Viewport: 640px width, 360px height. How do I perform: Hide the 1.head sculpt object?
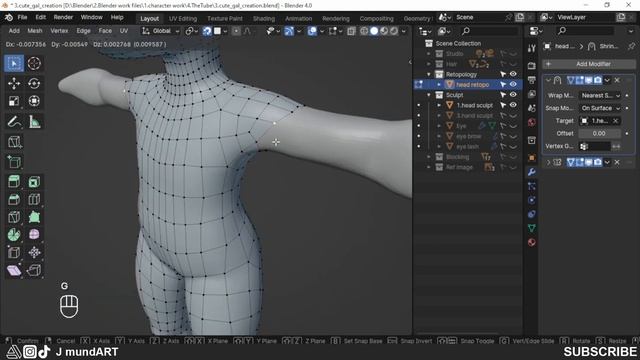click(x=513, y=105)
